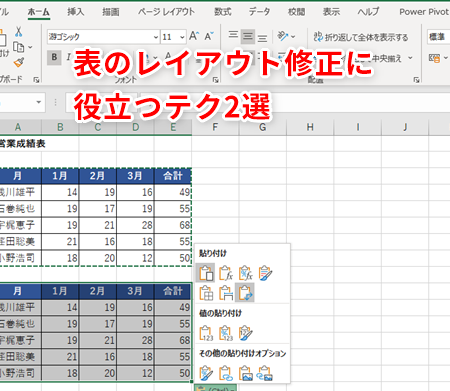Choose Paste Formulas and Number Formatting icon

click(245, 273)
